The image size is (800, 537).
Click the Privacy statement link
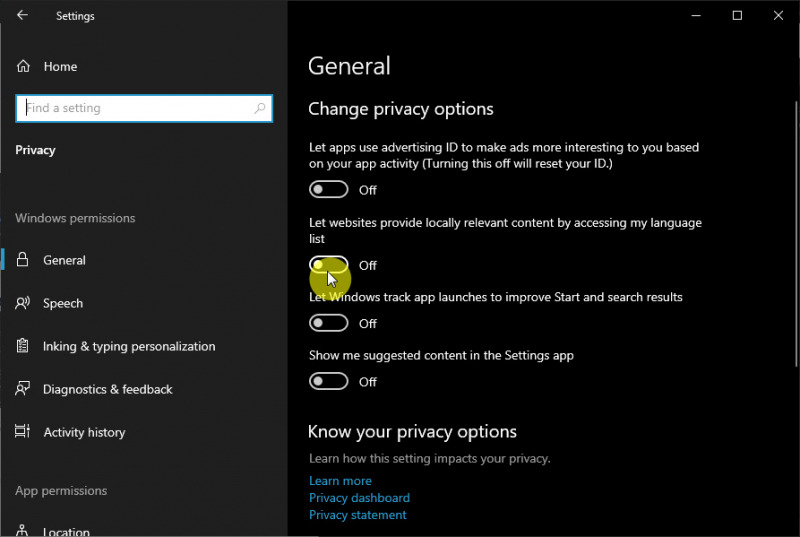pos(357,514)
